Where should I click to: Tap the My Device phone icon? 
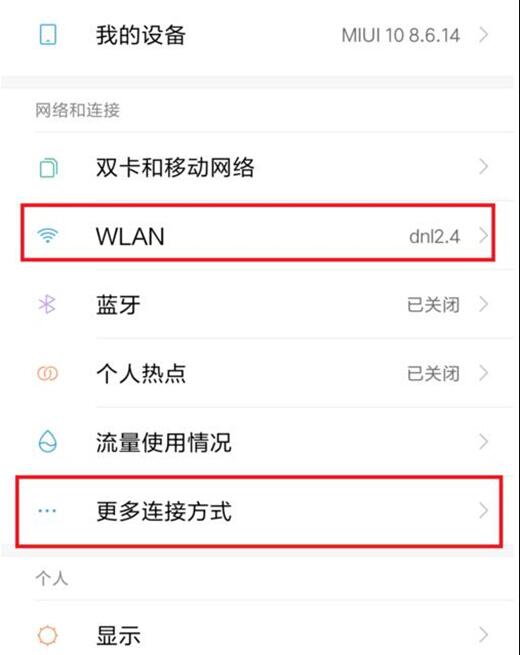(x=48, y=34)
